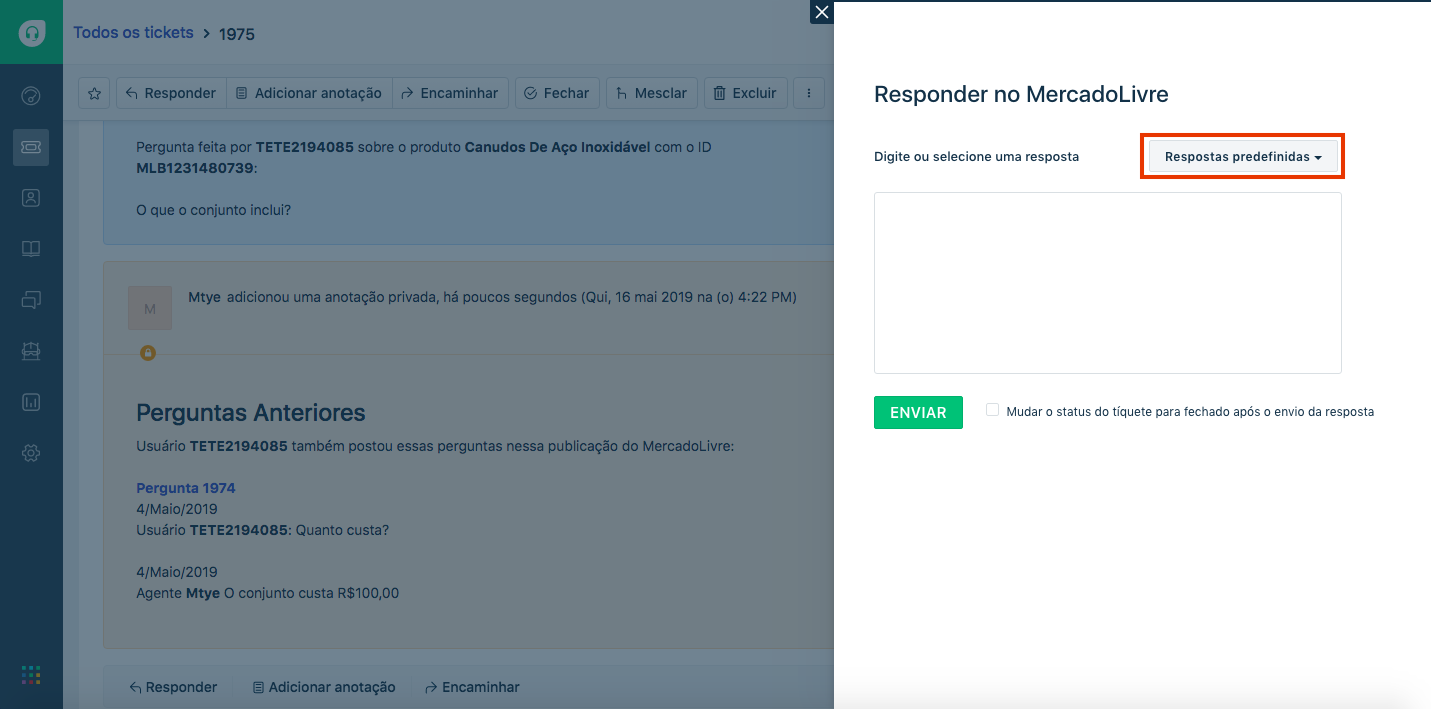Open the contacts icon in sidebar
1431x709 pixels.
click(x=31, y=198)
